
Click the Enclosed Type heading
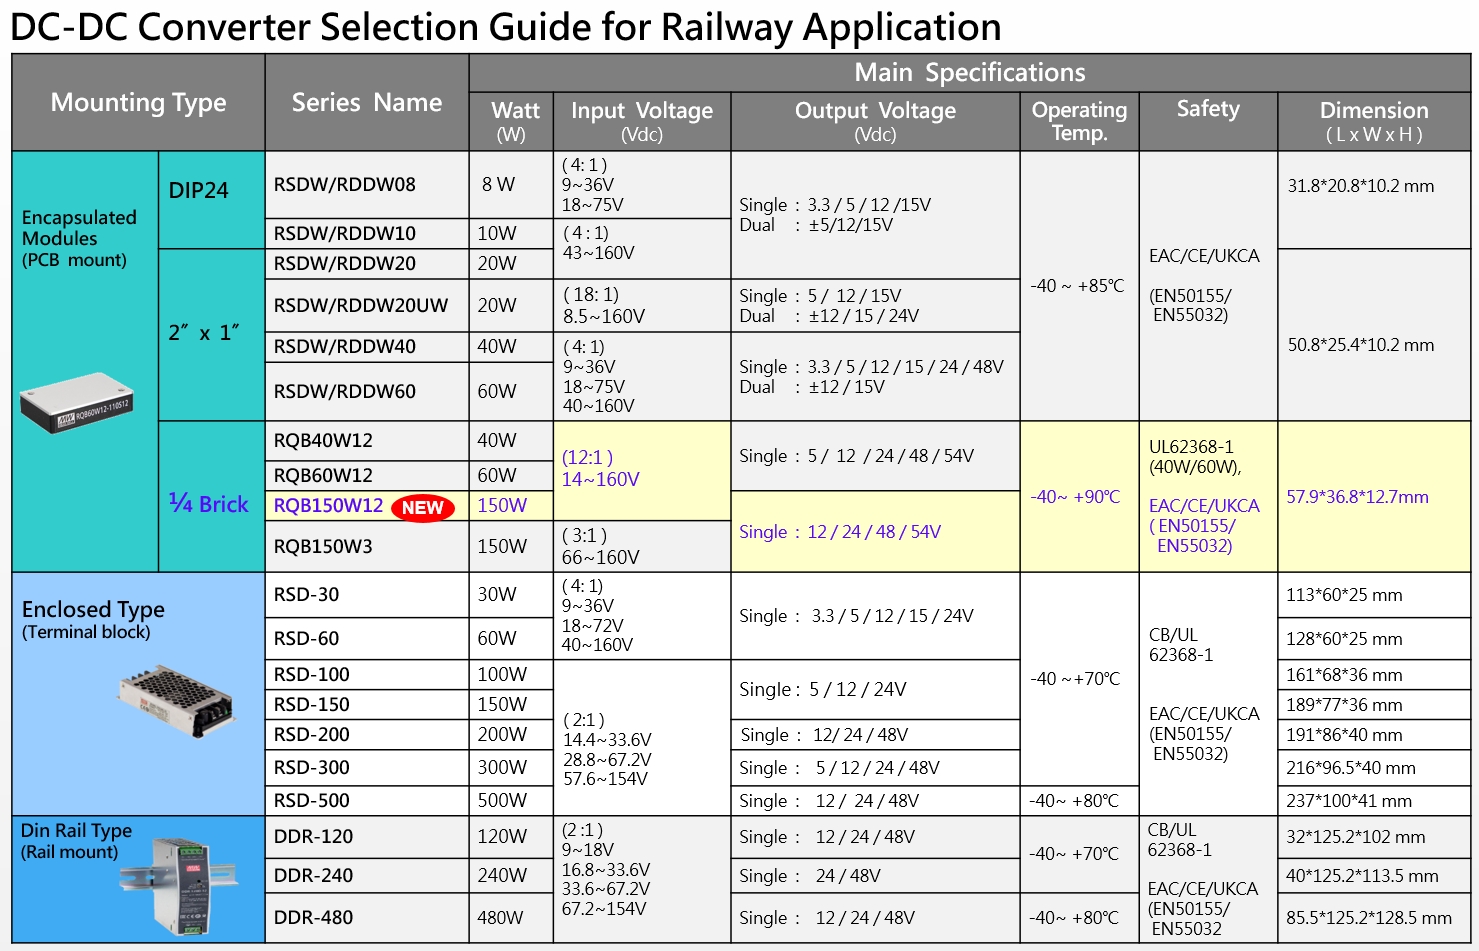click(x=93, y=610)
